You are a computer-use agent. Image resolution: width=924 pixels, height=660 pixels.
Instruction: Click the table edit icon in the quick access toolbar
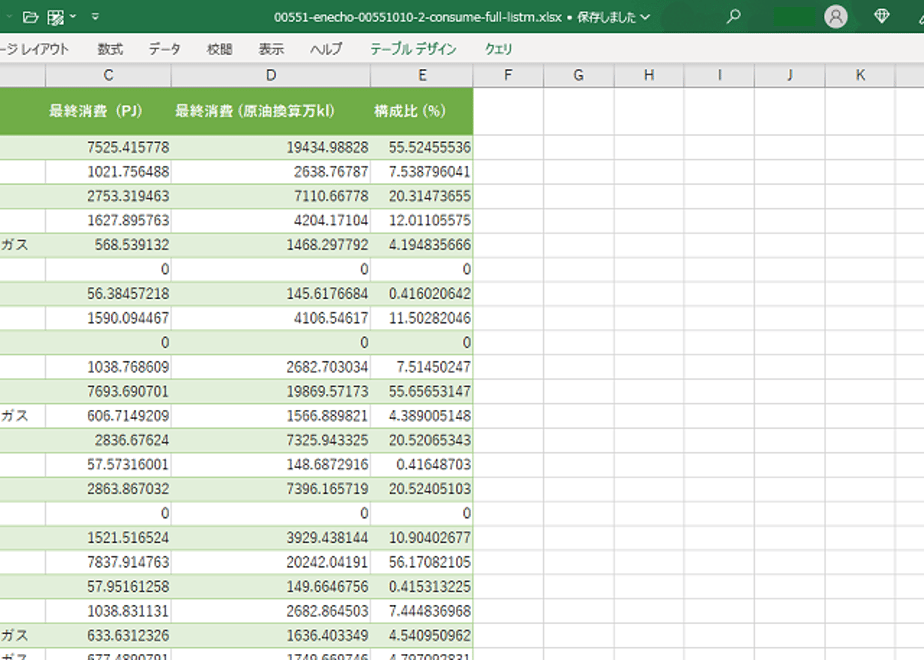pos(55,17)
